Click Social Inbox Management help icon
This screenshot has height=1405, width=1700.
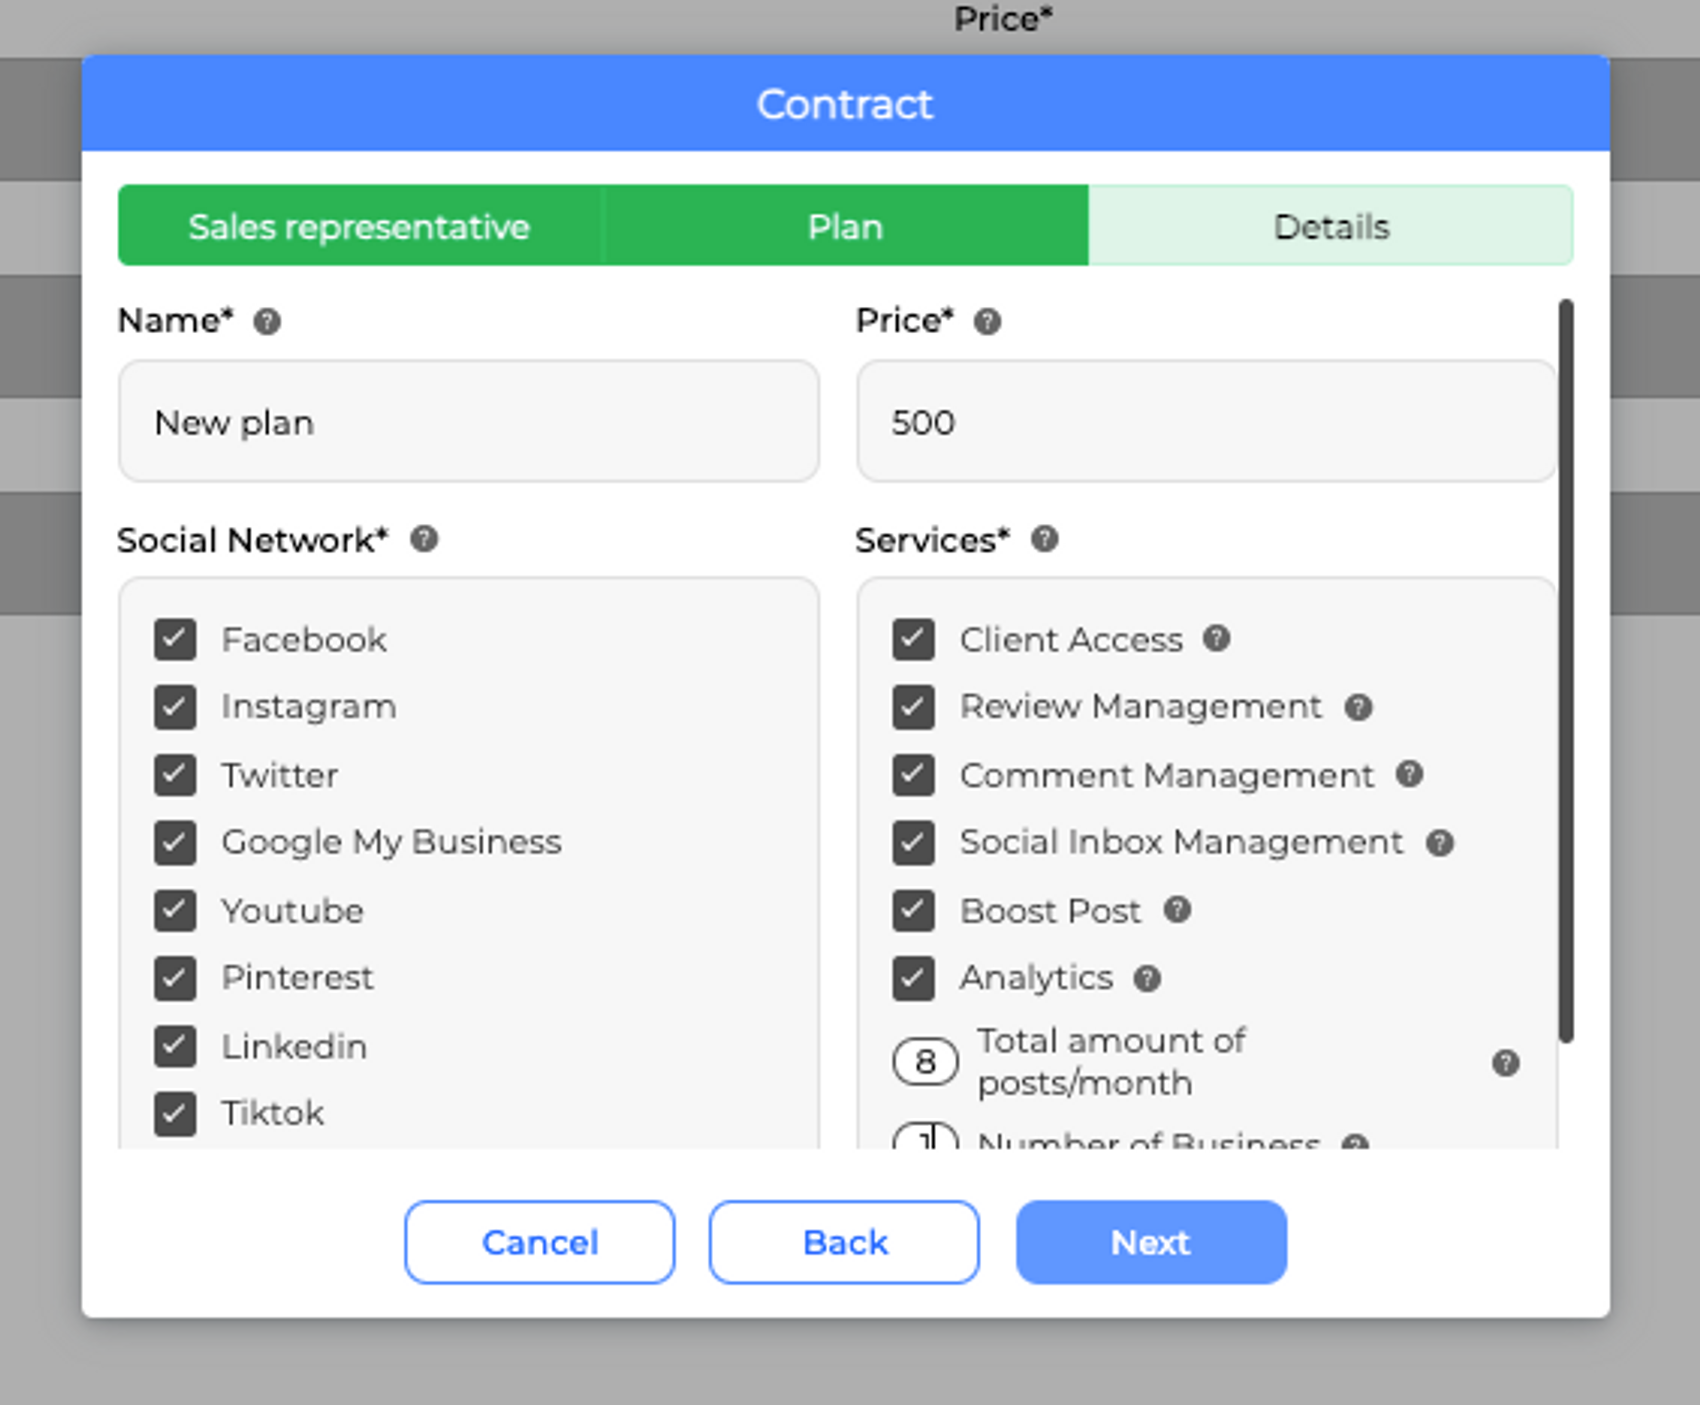1439,843
